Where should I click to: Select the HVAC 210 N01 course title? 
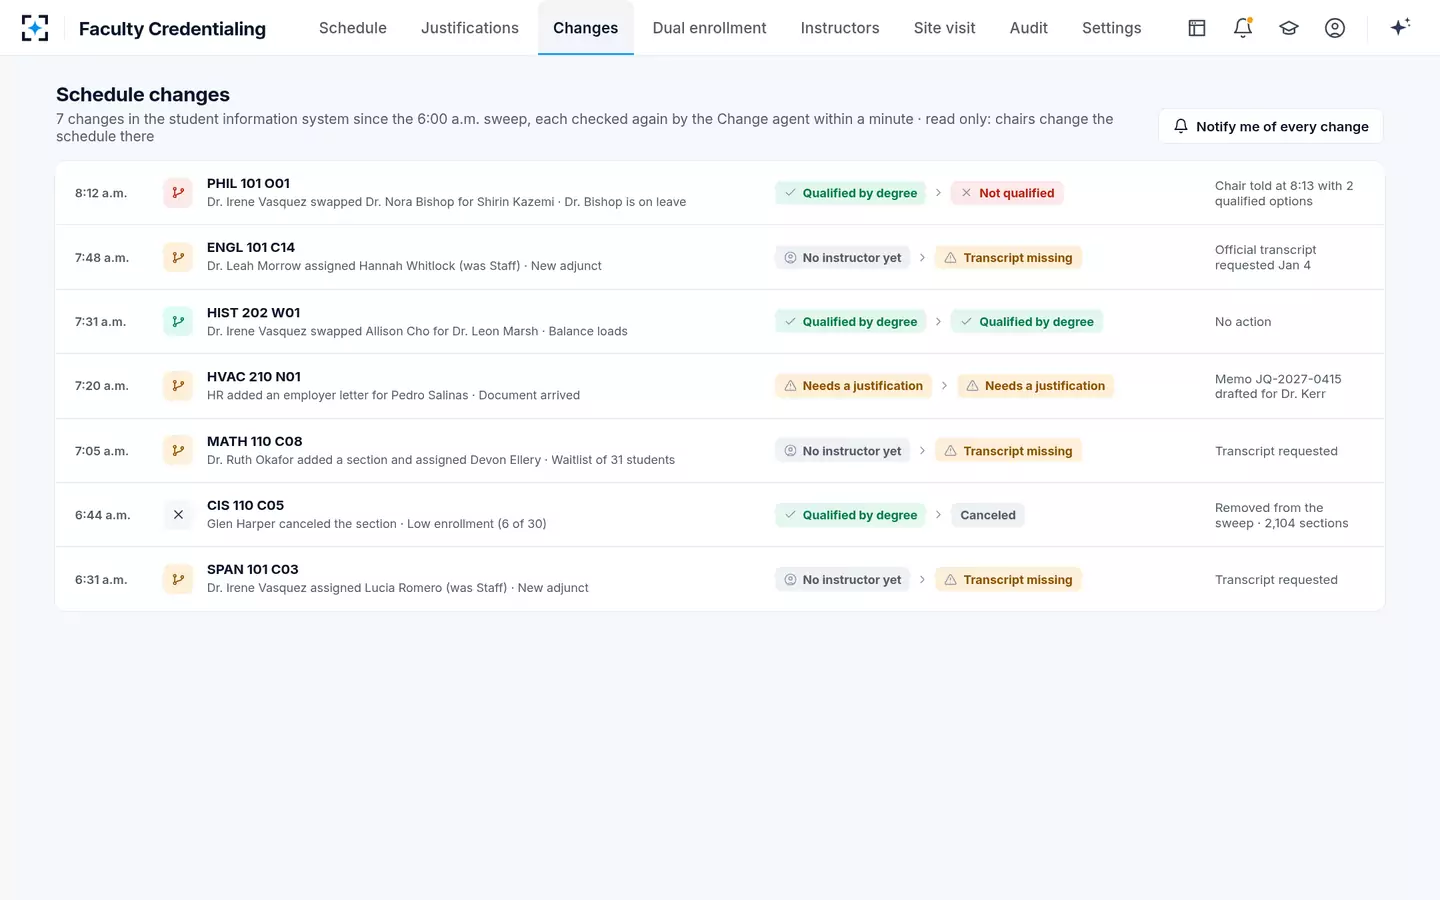point(254,377)
